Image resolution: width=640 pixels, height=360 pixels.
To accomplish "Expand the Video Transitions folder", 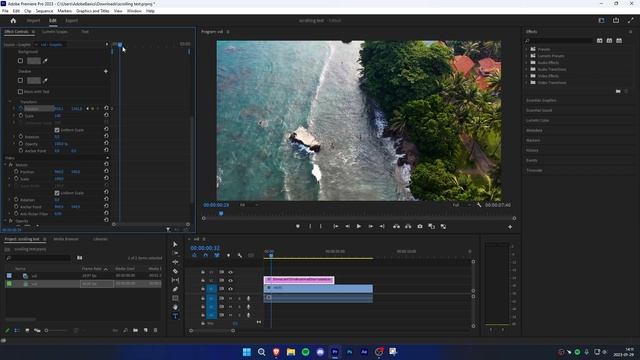I will [527, 82].
